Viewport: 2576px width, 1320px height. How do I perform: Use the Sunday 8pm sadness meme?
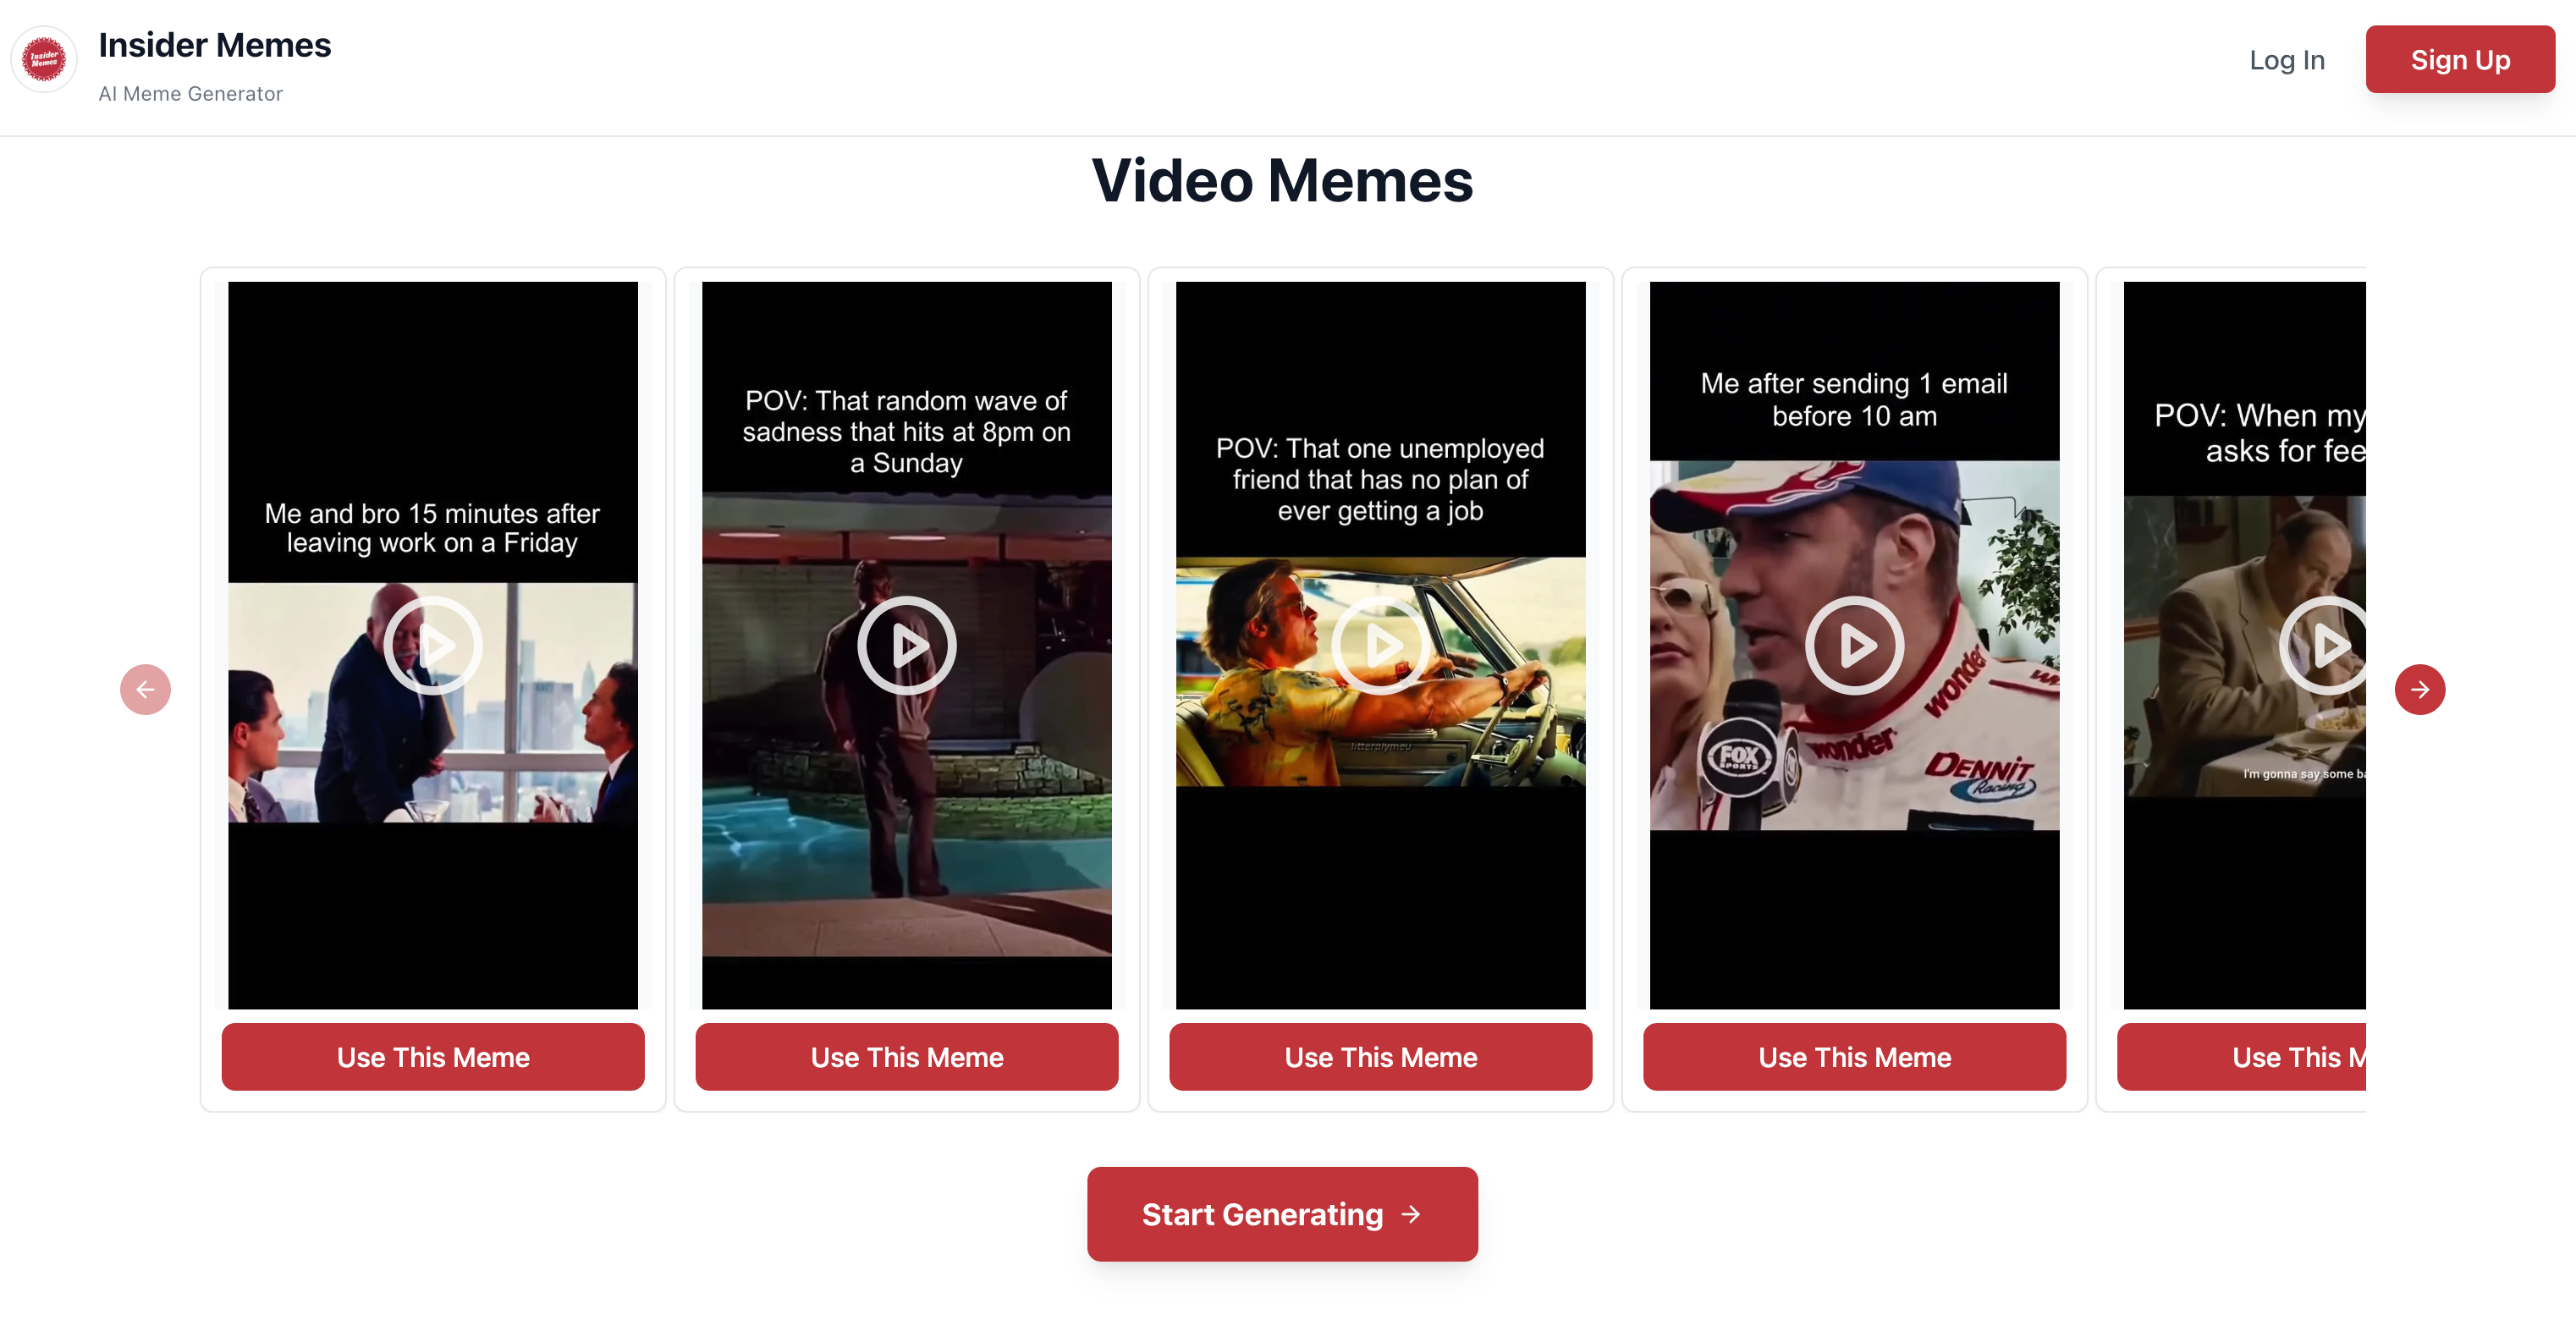906,1056
